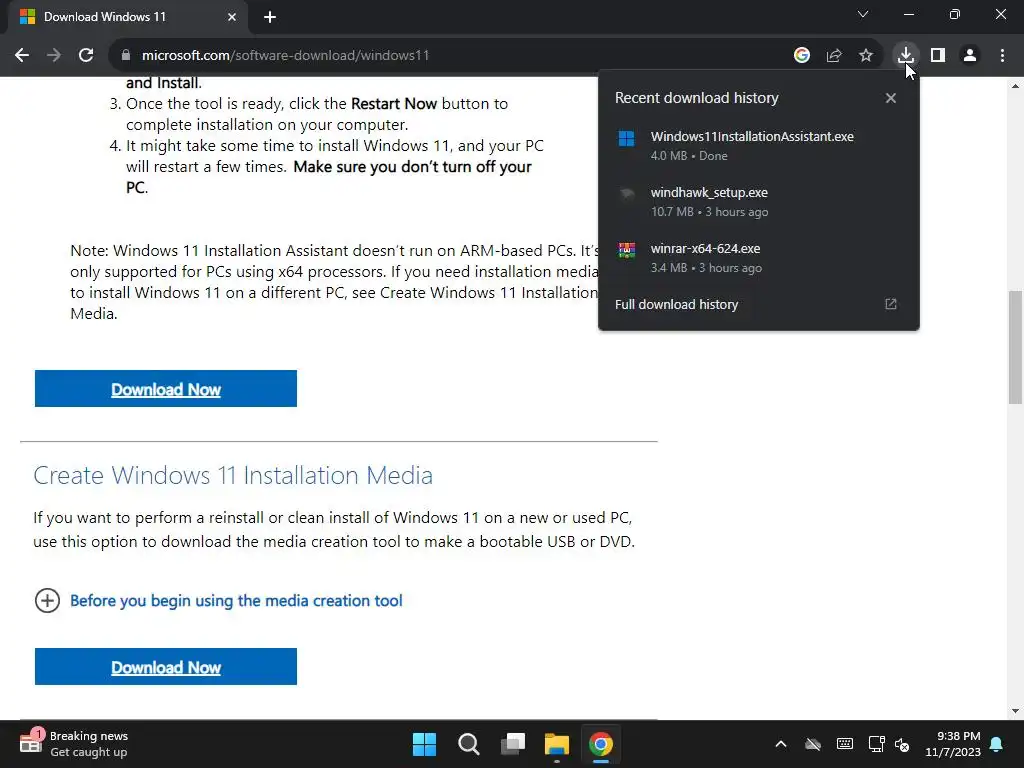Open Windows11InstallationAssistant.exe download
The image size is (1024, 768).
click(758, 146)
